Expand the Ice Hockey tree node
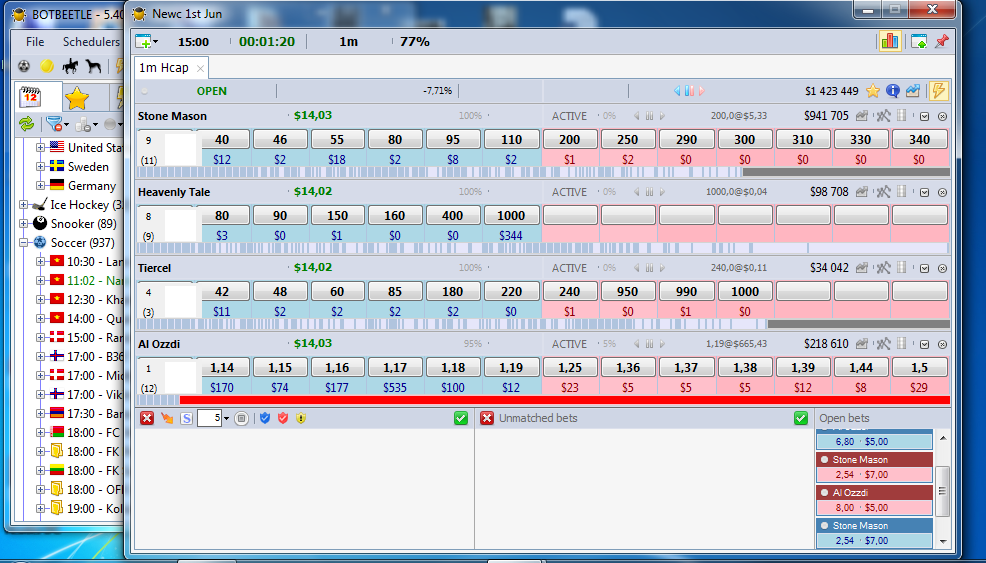 pyautogui.click(x=23, y=204)
